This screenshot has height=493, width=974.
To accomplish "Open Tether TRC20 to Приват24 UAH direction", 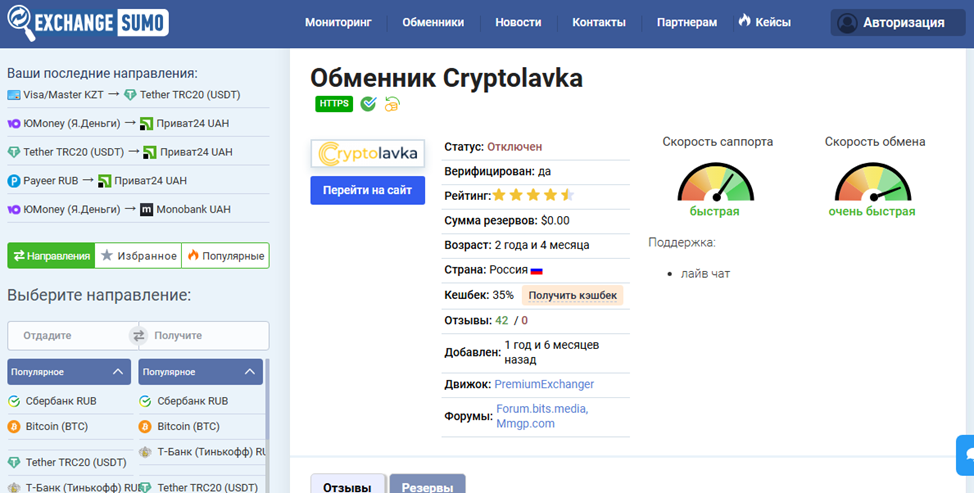I will click(x=120, y=152).
